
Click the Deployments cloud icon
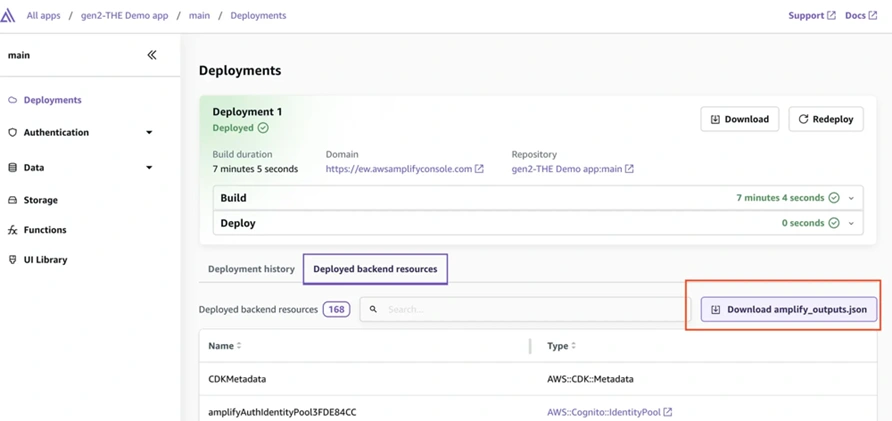click(13, 100)
